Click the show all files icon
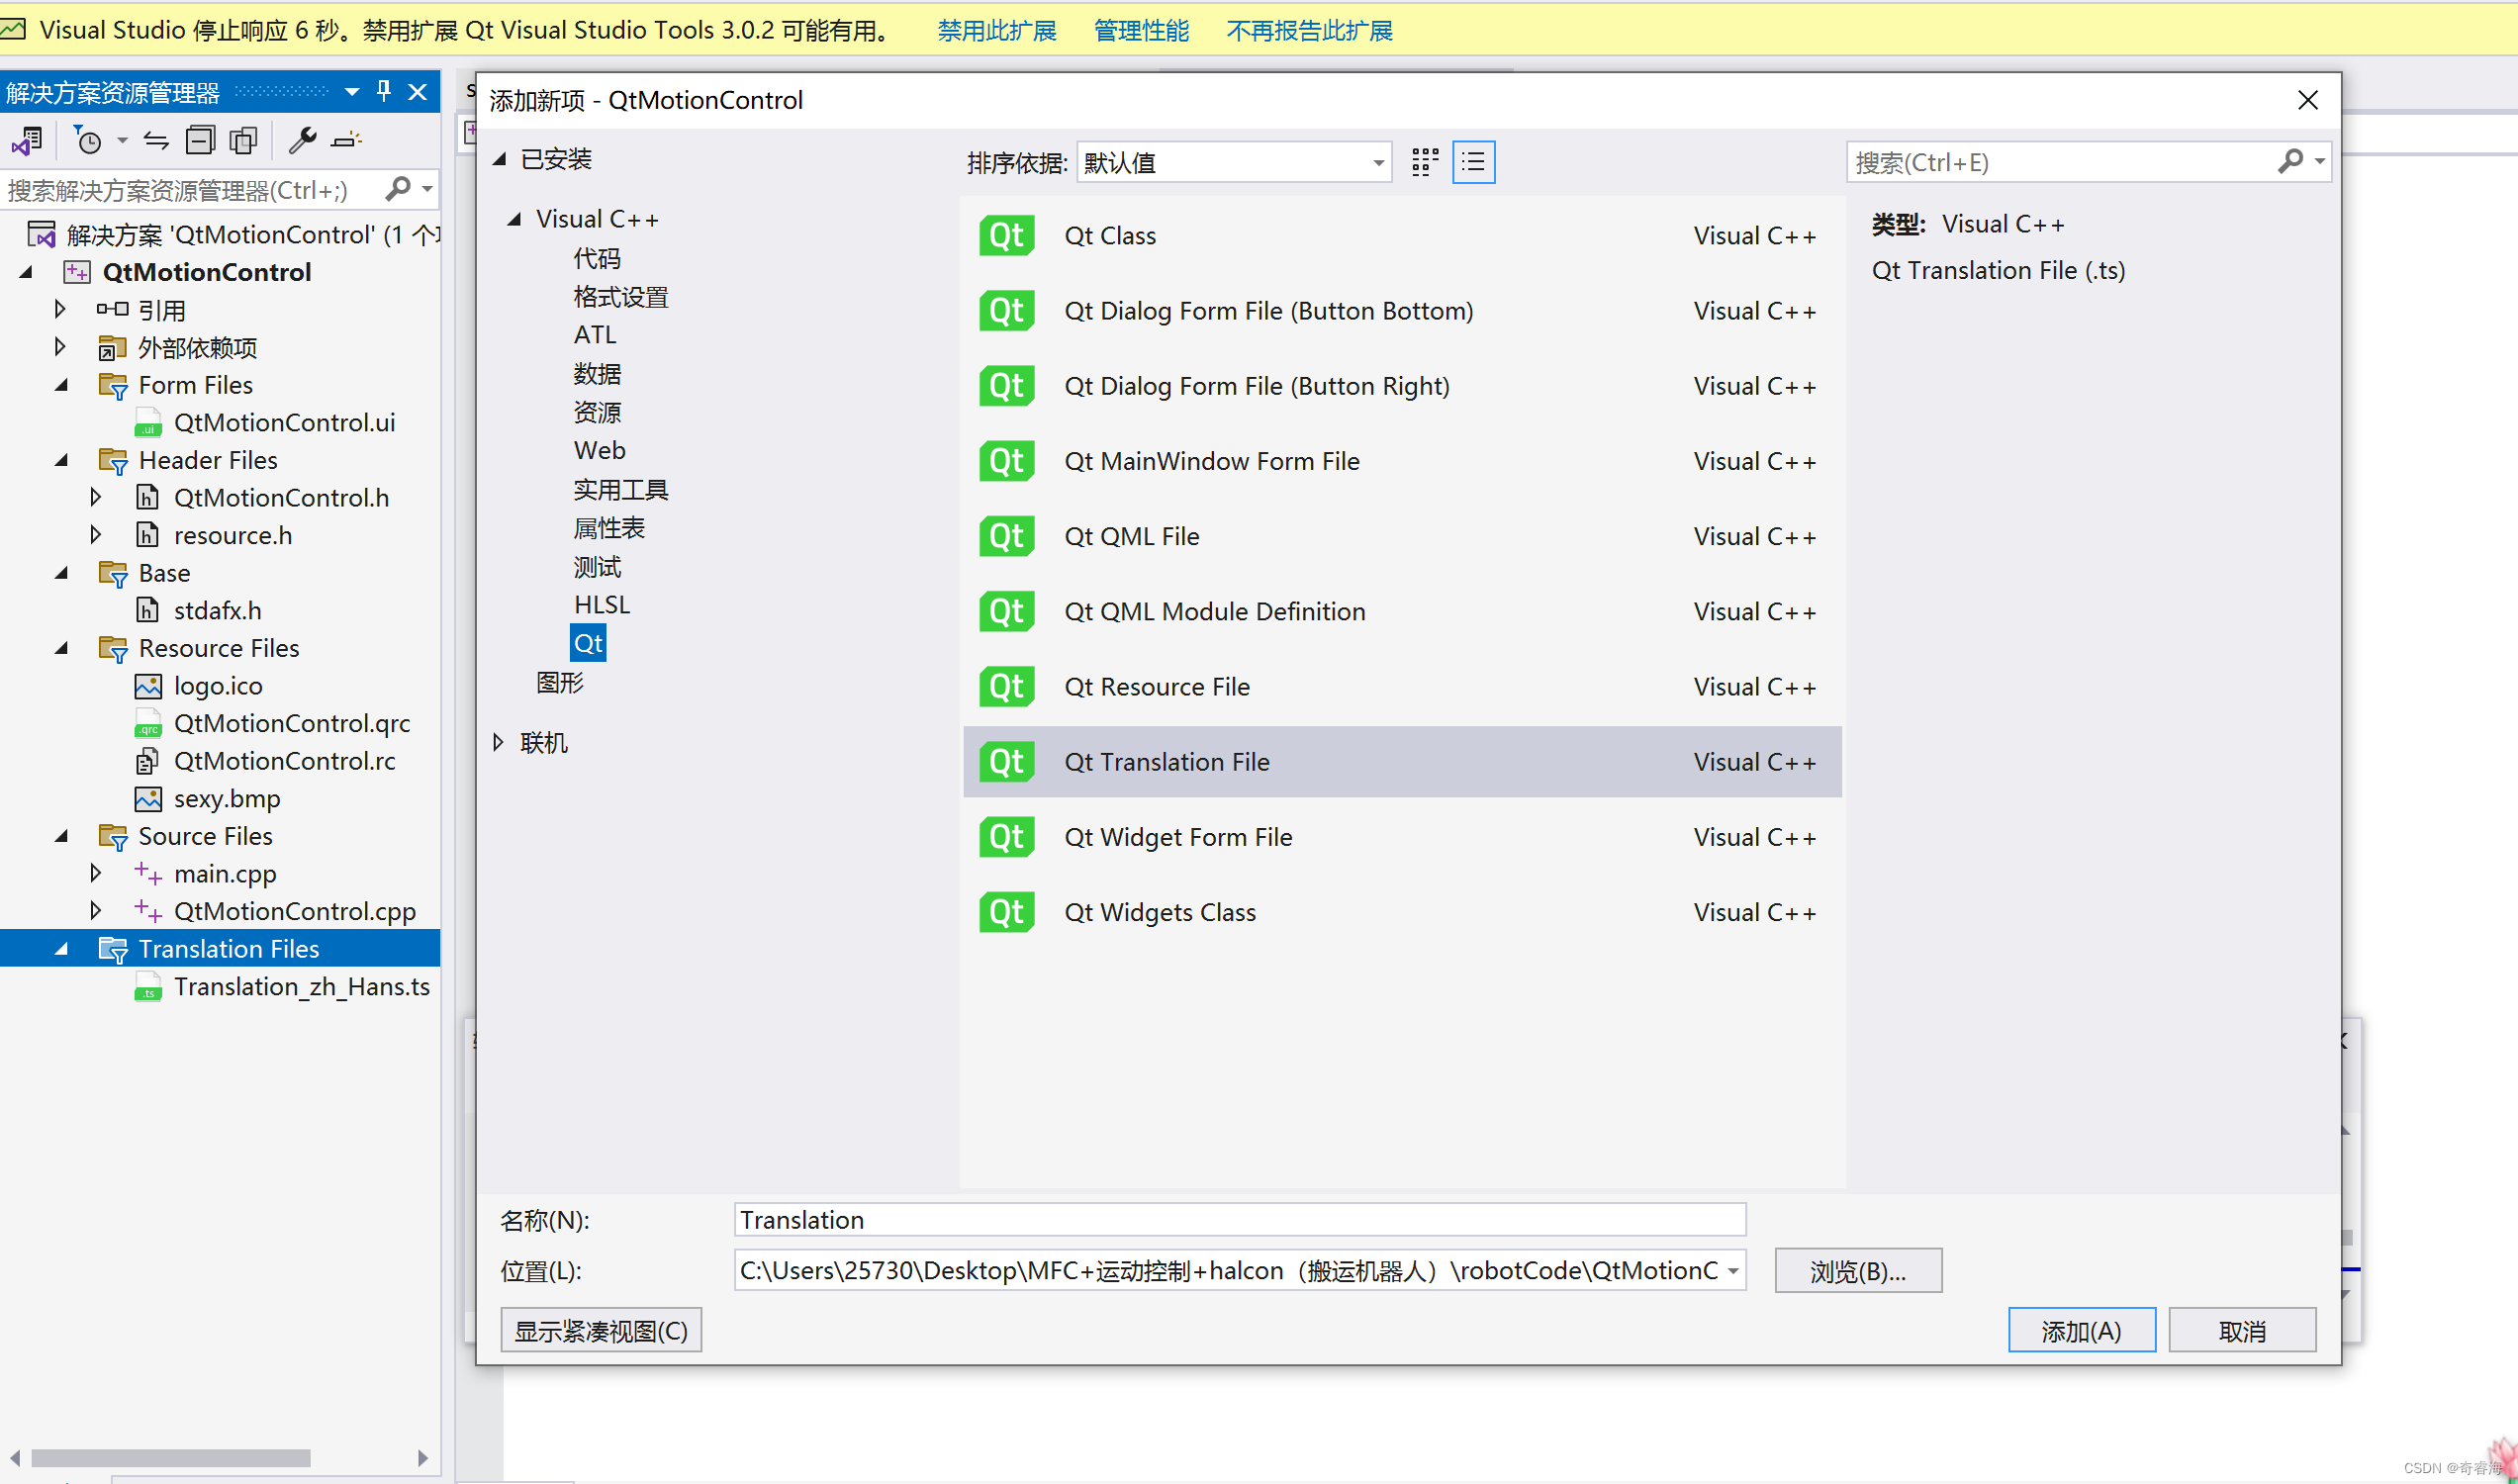 pyautogui.click(x=243, y=141)
